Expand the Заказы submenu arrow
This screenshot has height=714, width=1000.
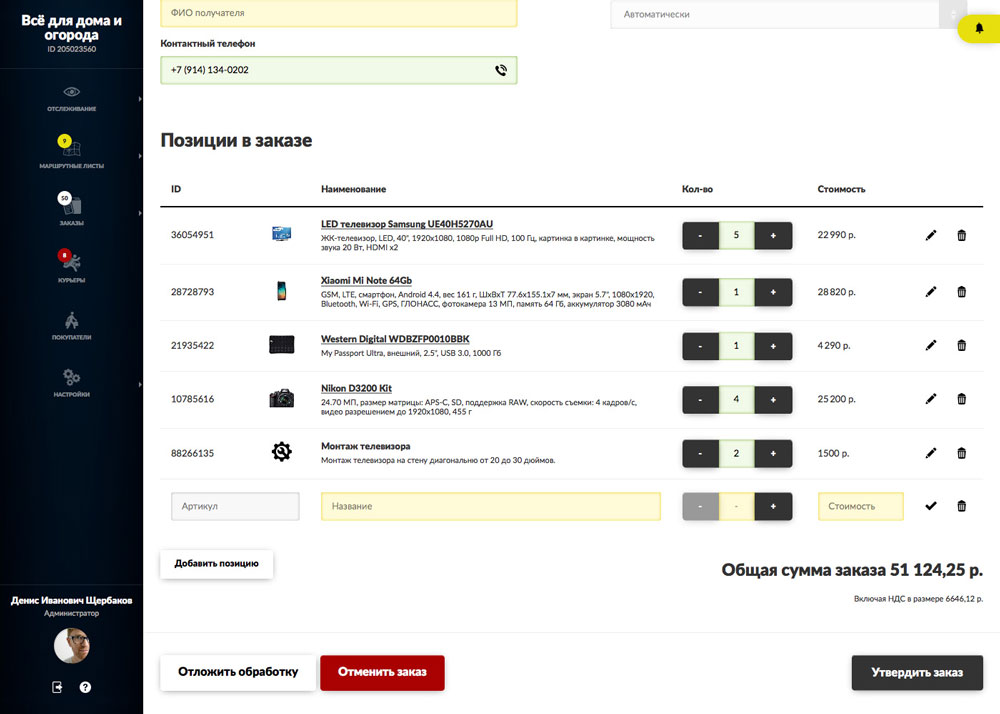(x=140, y=213)
